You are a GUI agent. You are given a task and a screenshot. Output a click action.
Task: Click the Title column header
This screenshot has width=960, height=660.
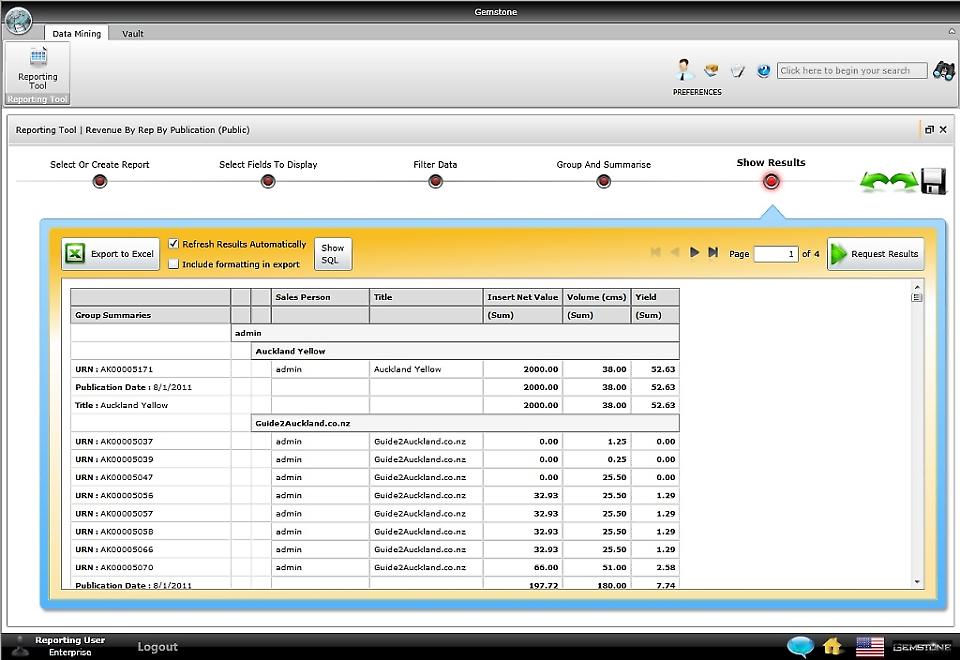426,297
